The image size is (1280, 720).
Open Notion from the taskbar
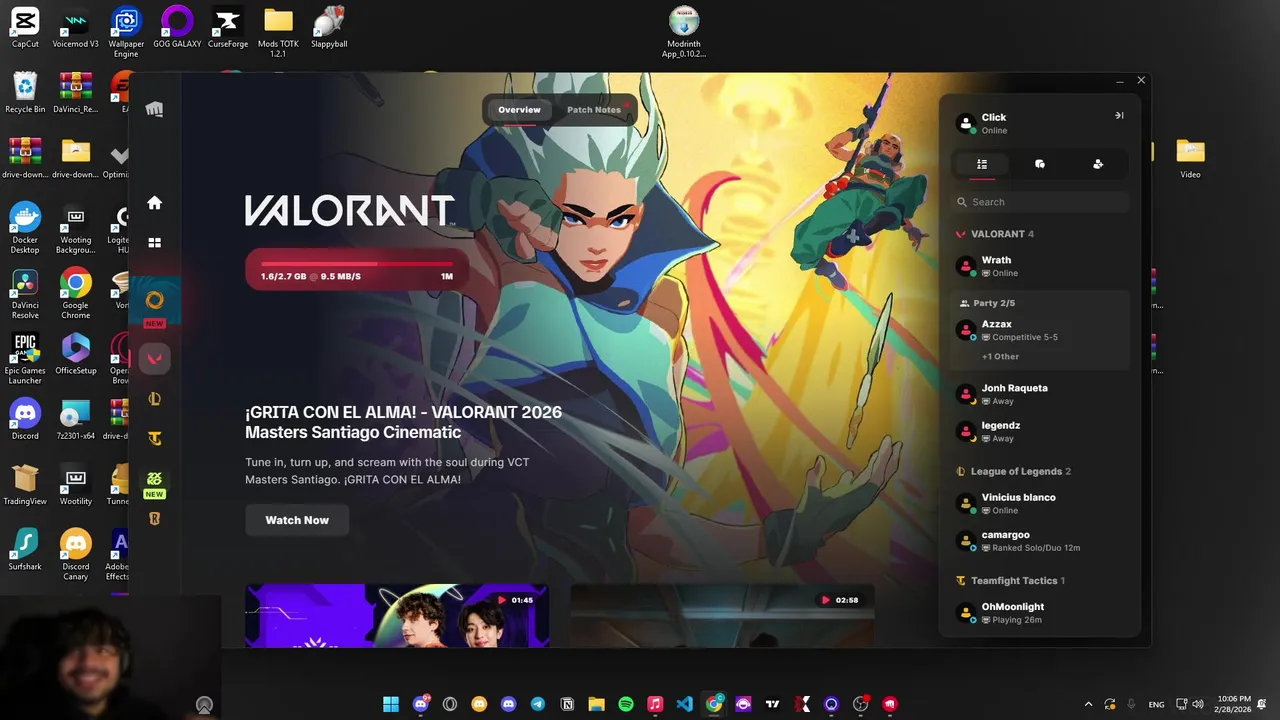pyautogui.click(x=567, y=704)
